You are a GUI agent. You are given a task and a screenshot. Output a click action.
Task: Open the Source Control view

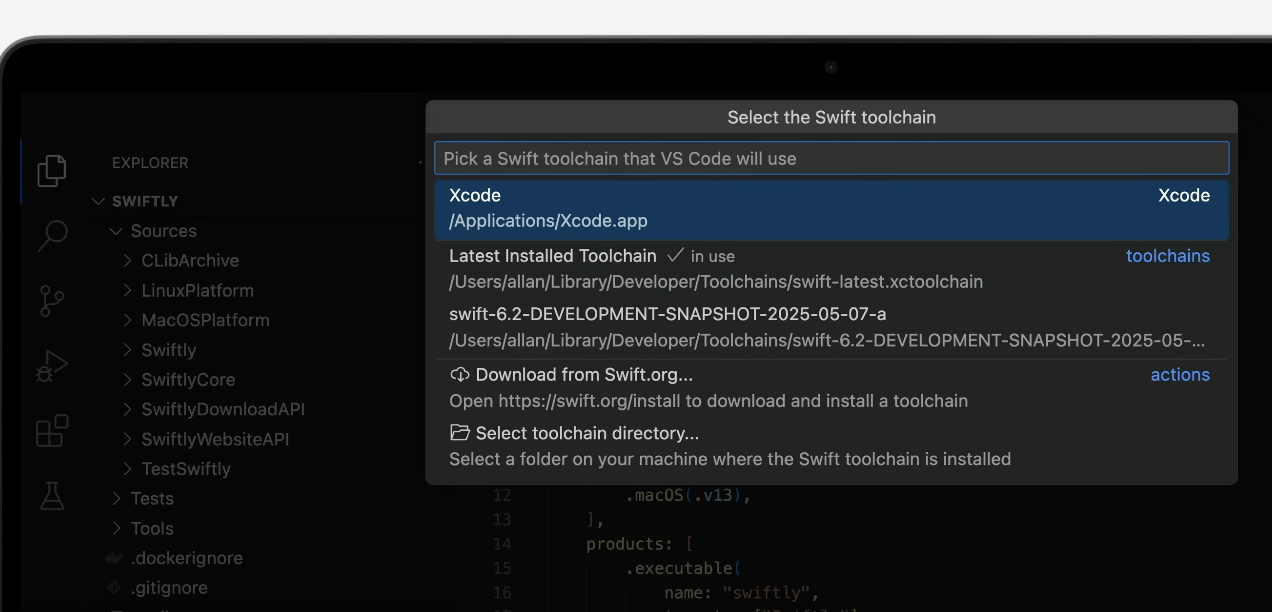click(x=51, y=301)
